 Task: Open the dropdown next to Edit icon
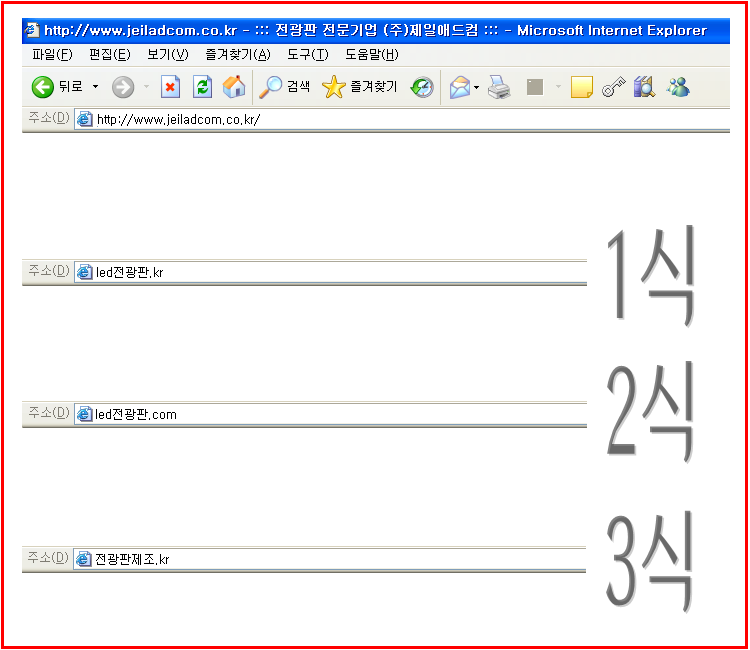[558, 87]
